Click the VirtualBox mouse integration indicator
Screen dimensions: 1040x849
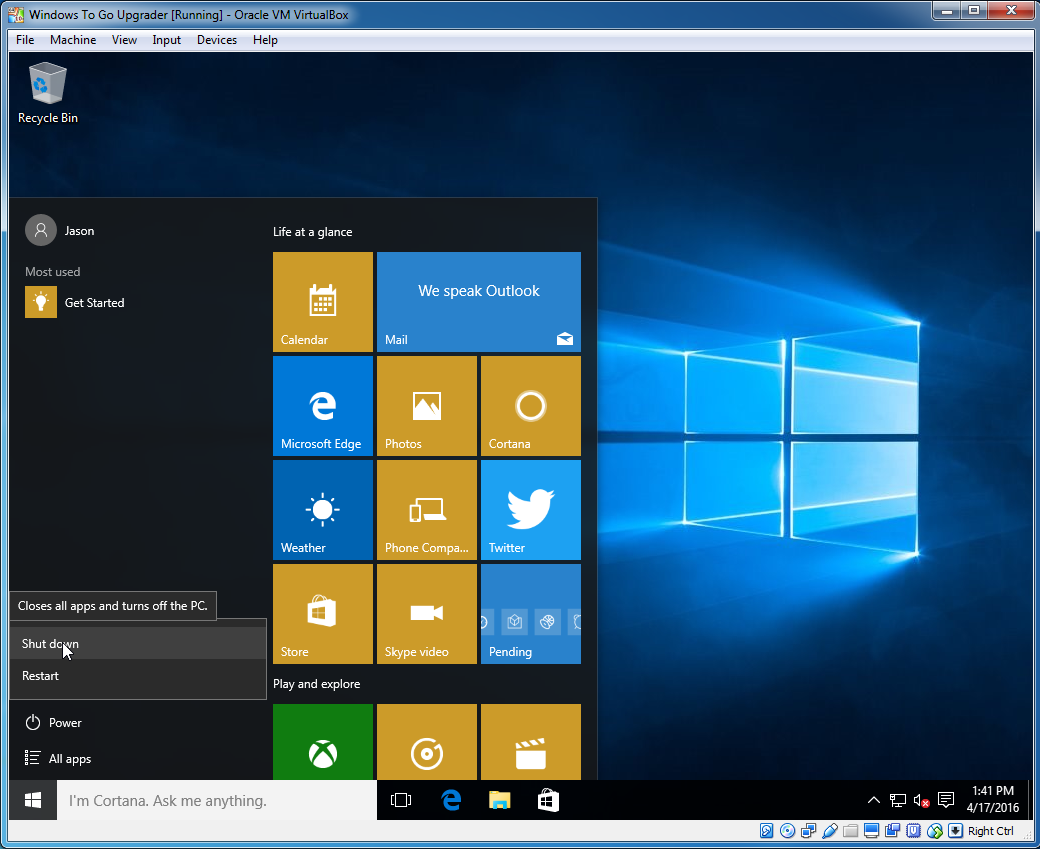tap(935, 831)
